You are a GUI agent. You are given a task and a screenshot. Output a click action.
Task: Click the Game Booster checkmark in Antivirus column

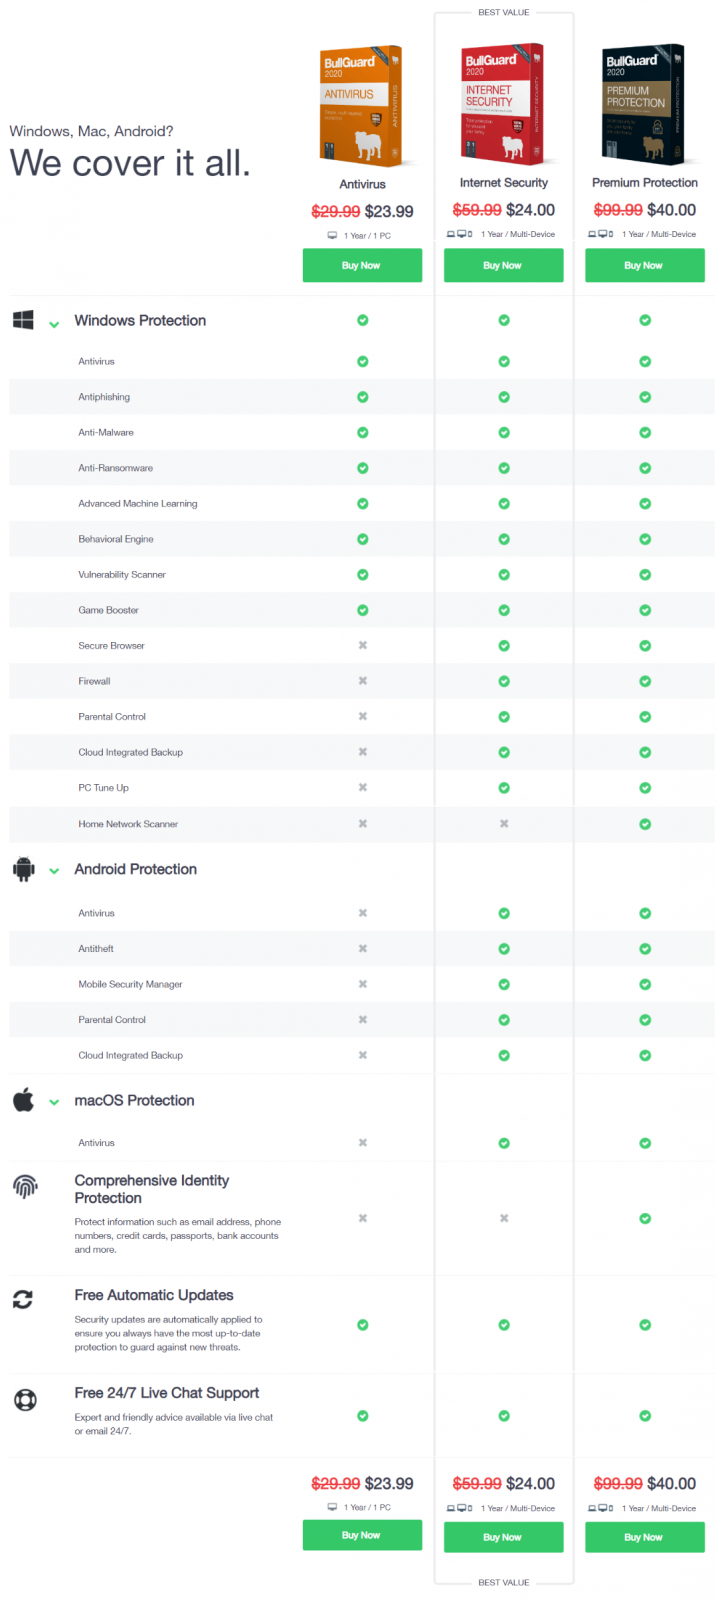pyautogui.click(x=363, y=610)
